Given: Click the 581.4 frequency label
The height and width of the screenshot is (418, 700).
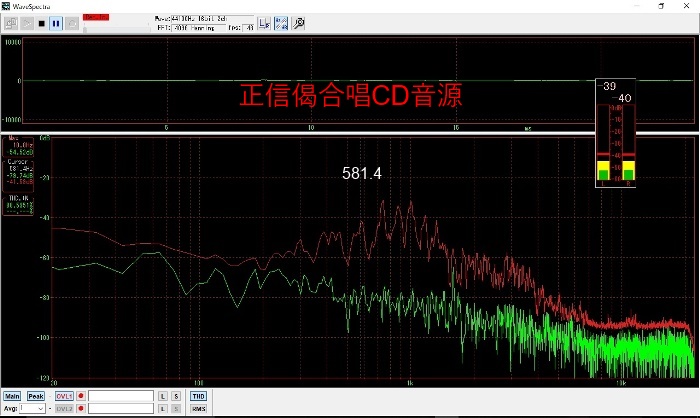Looking at the screenshot, I should (x=362, y=173).
